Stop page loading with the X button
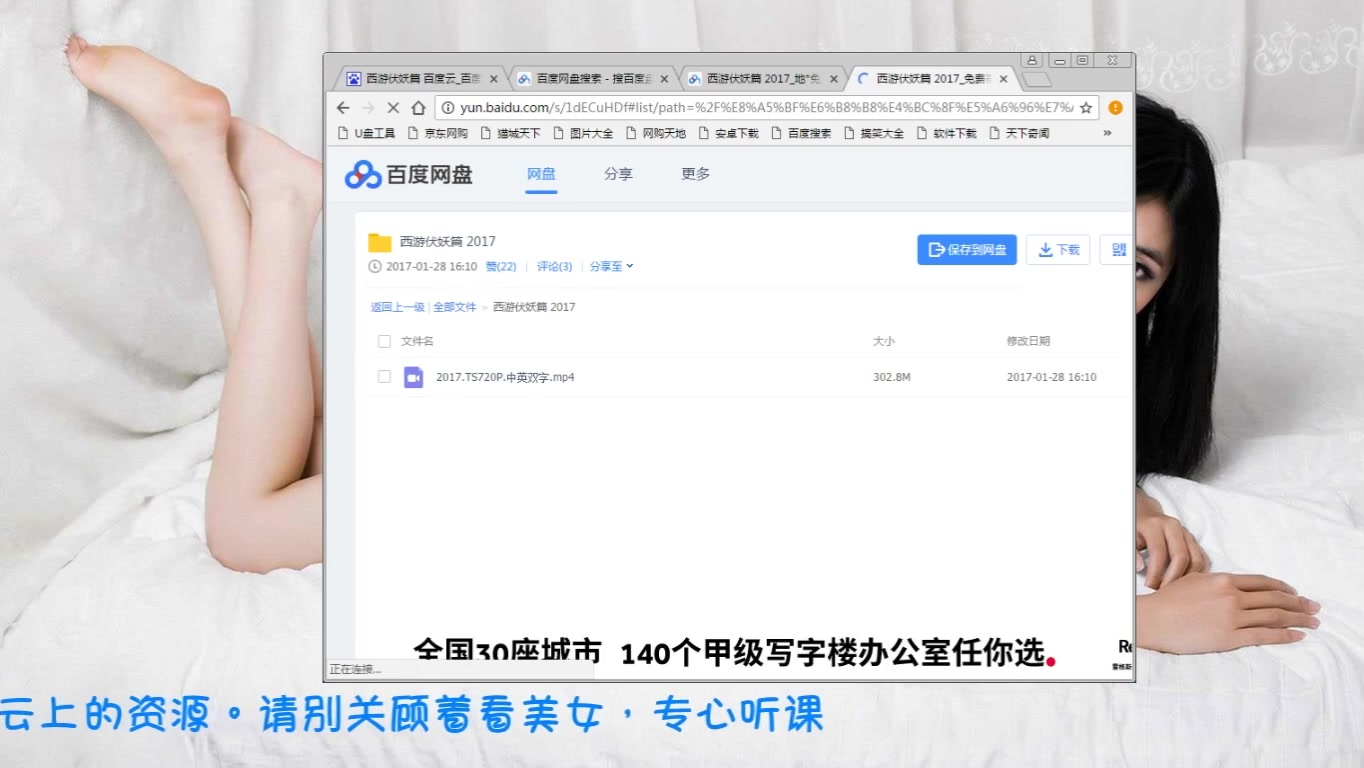1364x768 pixels. (x=393, y=108)
